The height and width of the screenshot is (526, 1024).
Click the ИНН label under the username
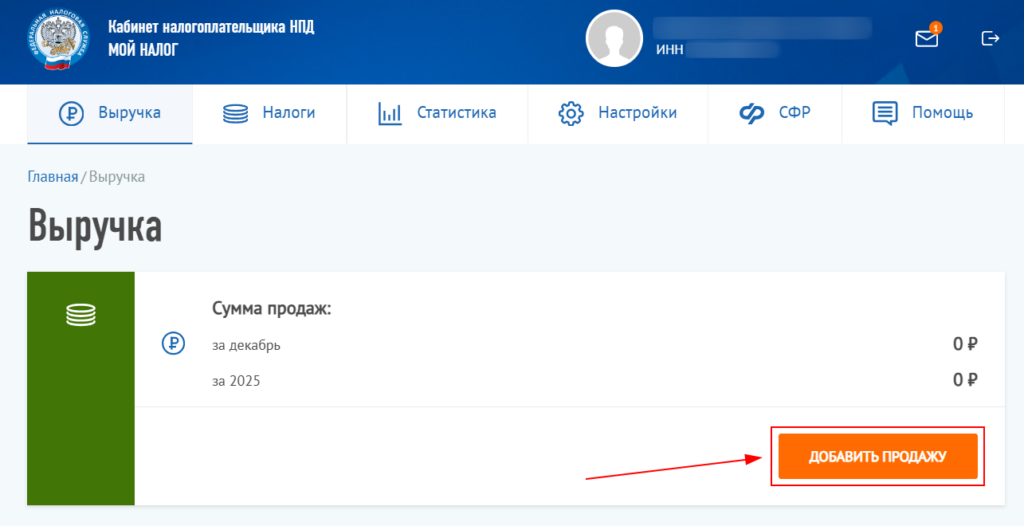670,50
